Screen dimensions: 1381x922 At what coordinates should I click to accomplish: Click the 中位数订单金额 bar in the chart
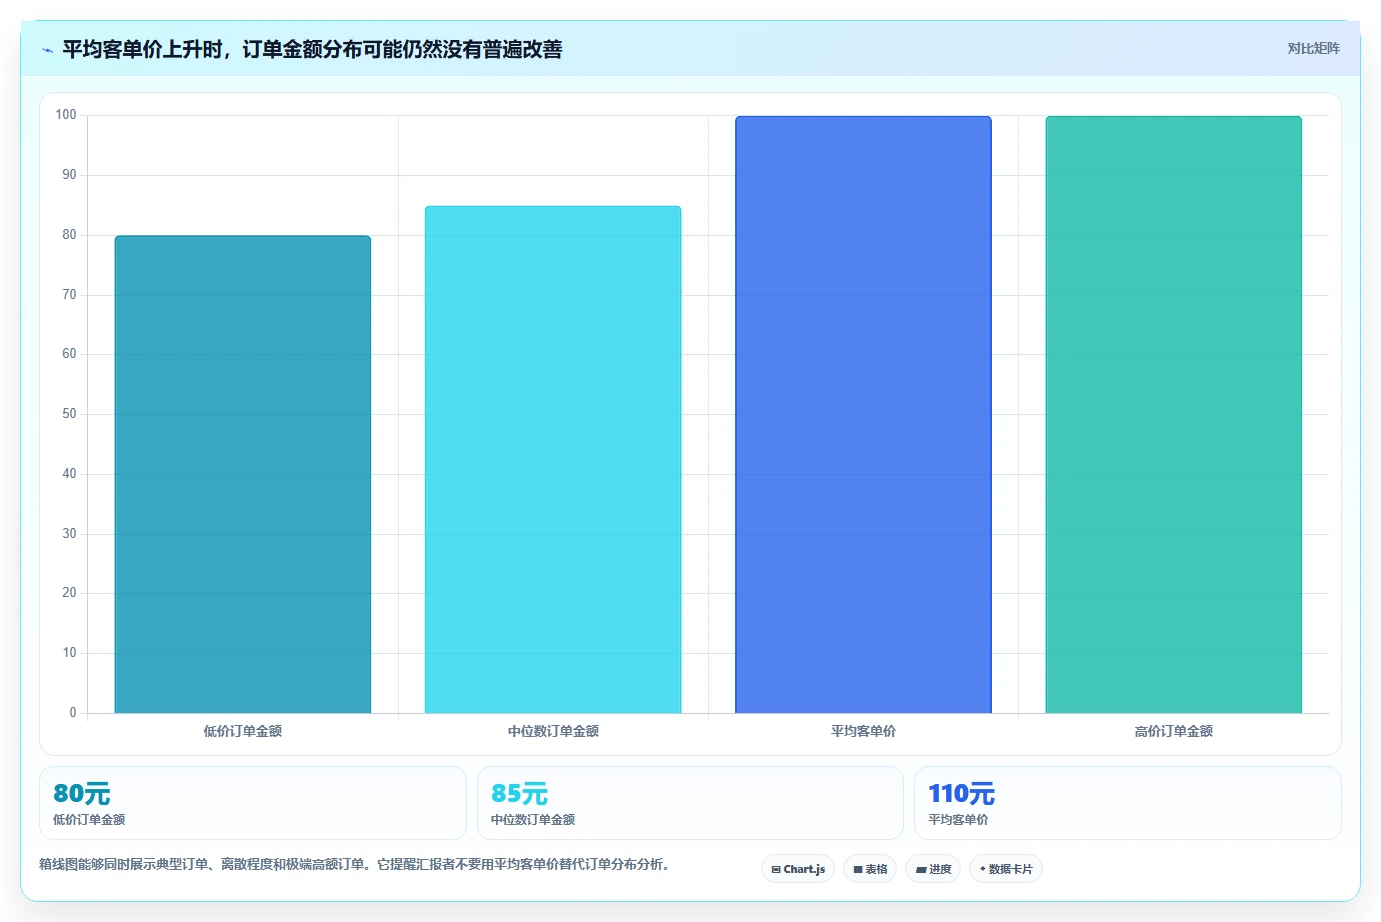pos(553,459)
